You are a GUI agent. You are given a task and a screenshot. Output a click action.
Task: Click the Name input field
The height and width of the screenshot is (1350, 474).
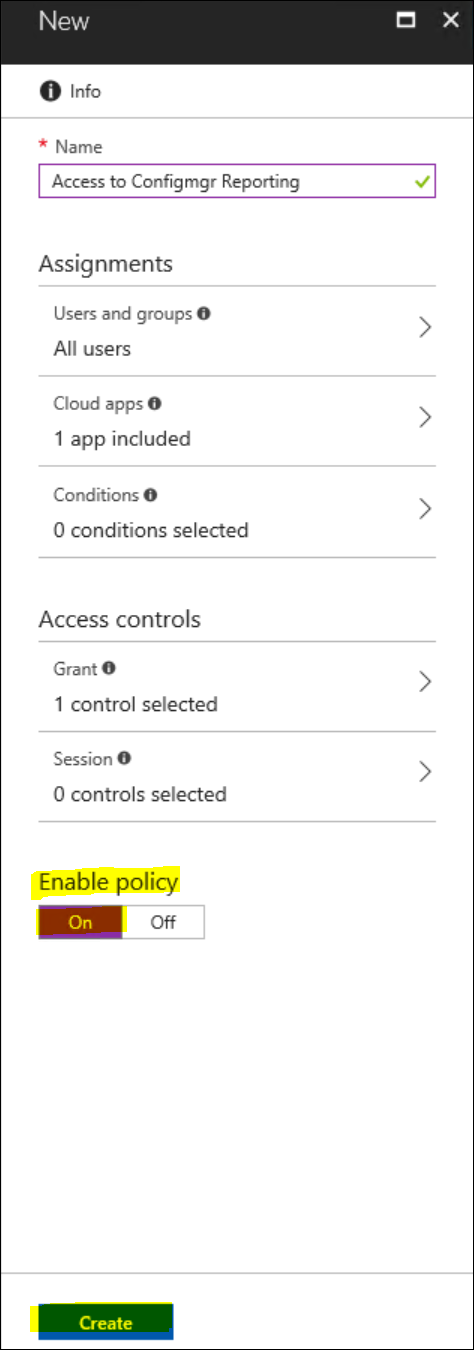pyautogui.click(x=237, y=182)
